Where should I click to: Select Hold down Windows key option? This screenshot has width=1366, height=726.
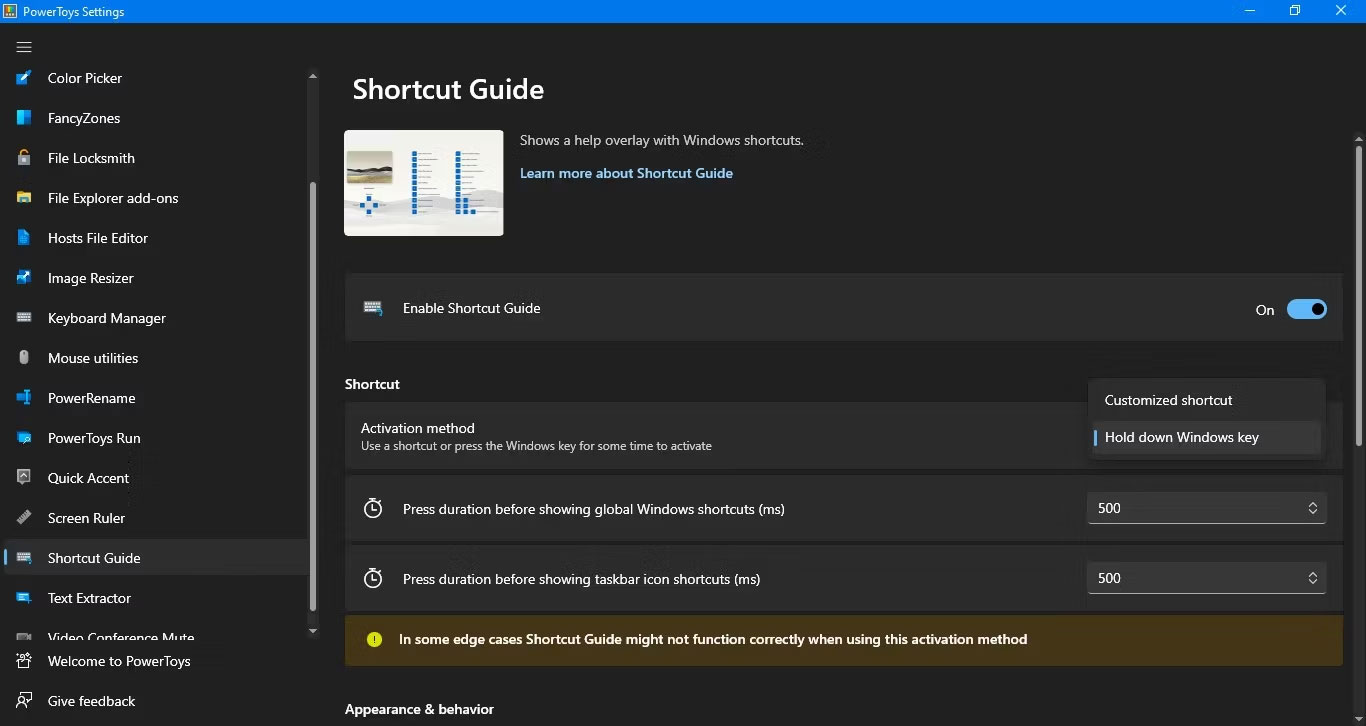tap(1181, 437)
